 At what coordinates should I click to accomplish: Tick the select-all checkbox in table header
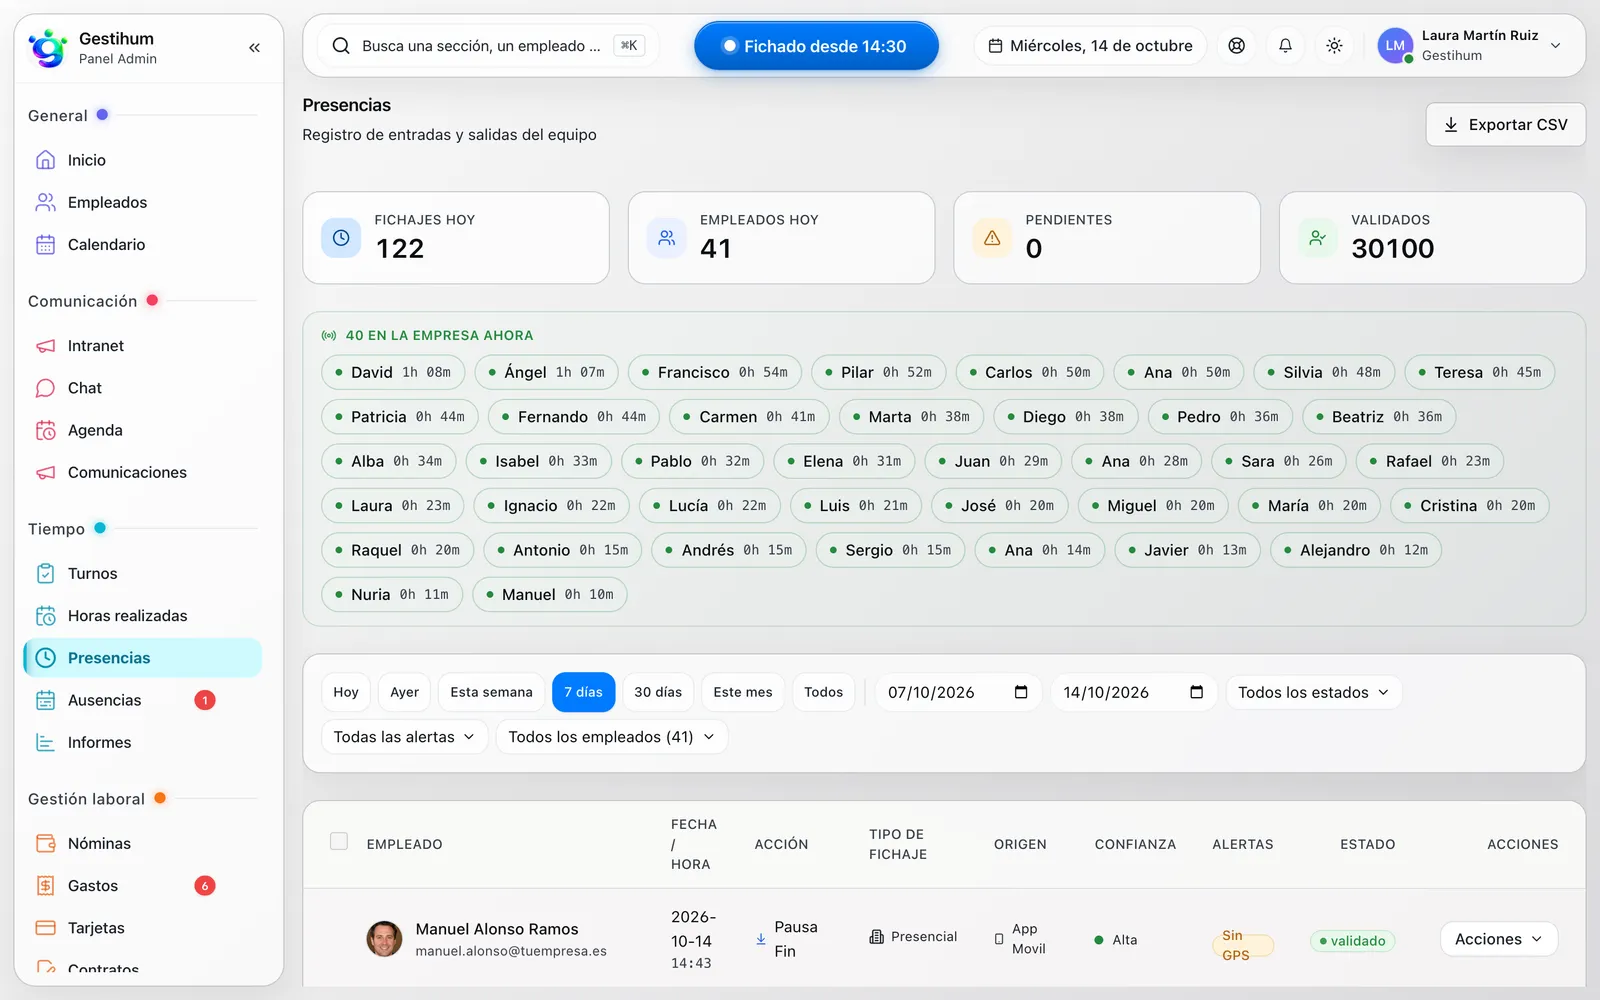click(x=339, y=842)
